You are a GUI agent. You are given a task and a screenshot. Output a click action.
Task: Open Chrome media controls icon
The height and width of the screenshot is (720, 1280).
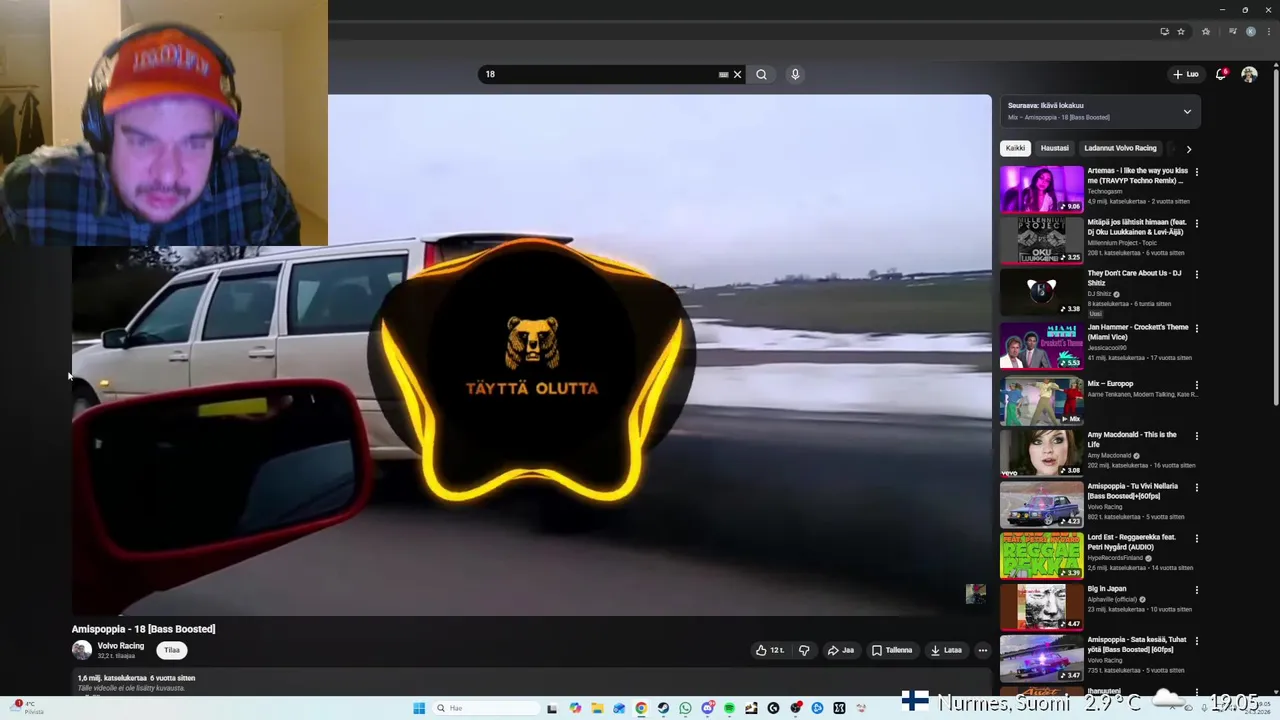point(1233,31)
